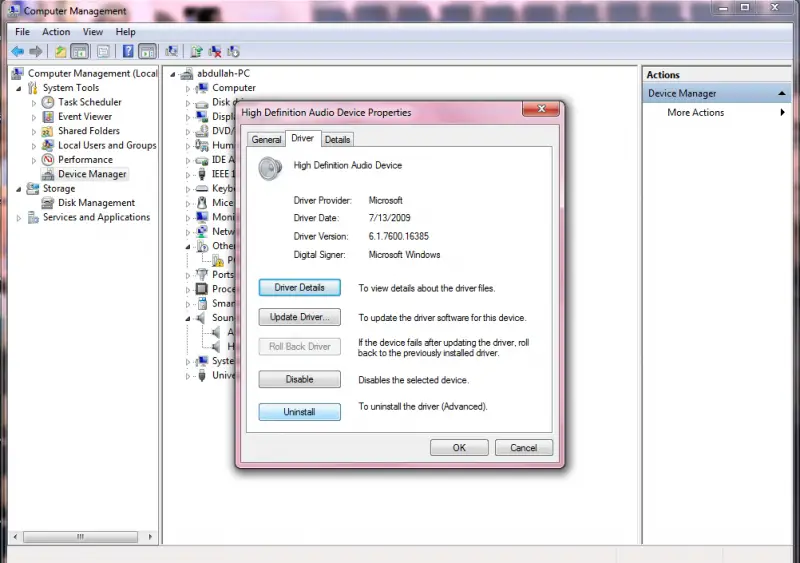800x563 pixels.
Task: Open the Action menu
Action: [56, 32]
